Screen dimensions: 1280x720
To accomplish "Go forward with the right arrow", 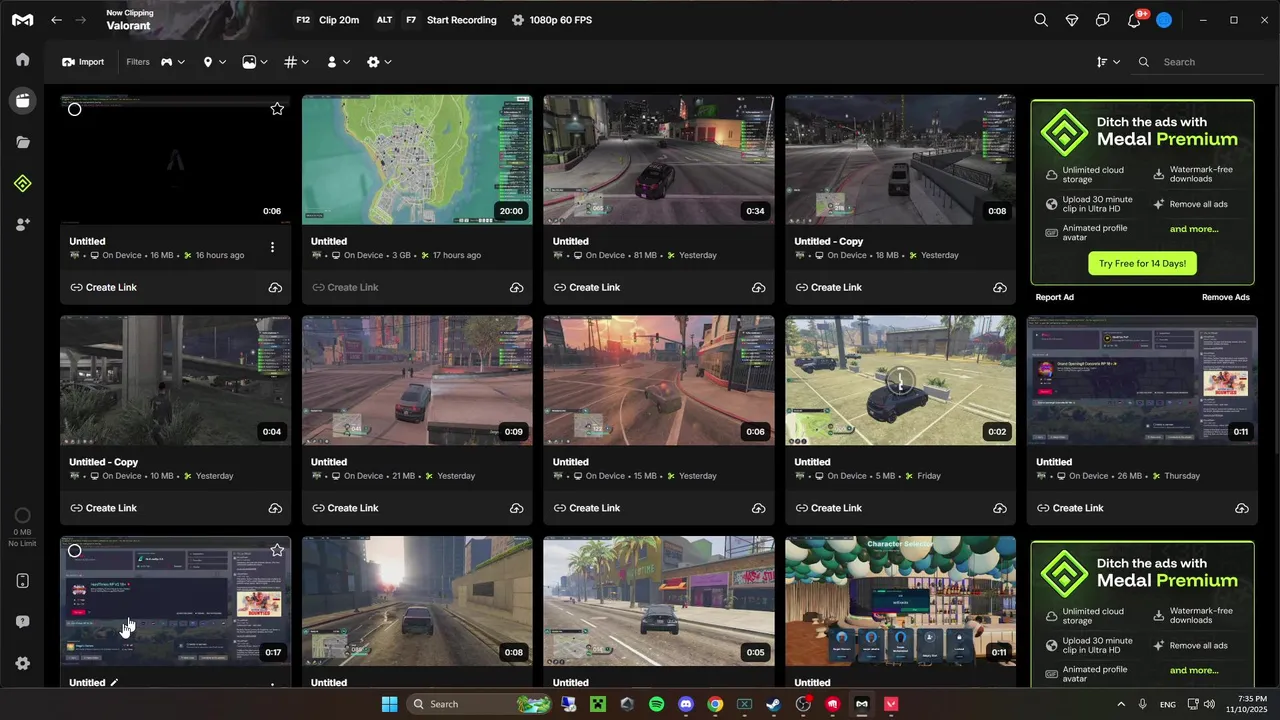I will (82, 20).
